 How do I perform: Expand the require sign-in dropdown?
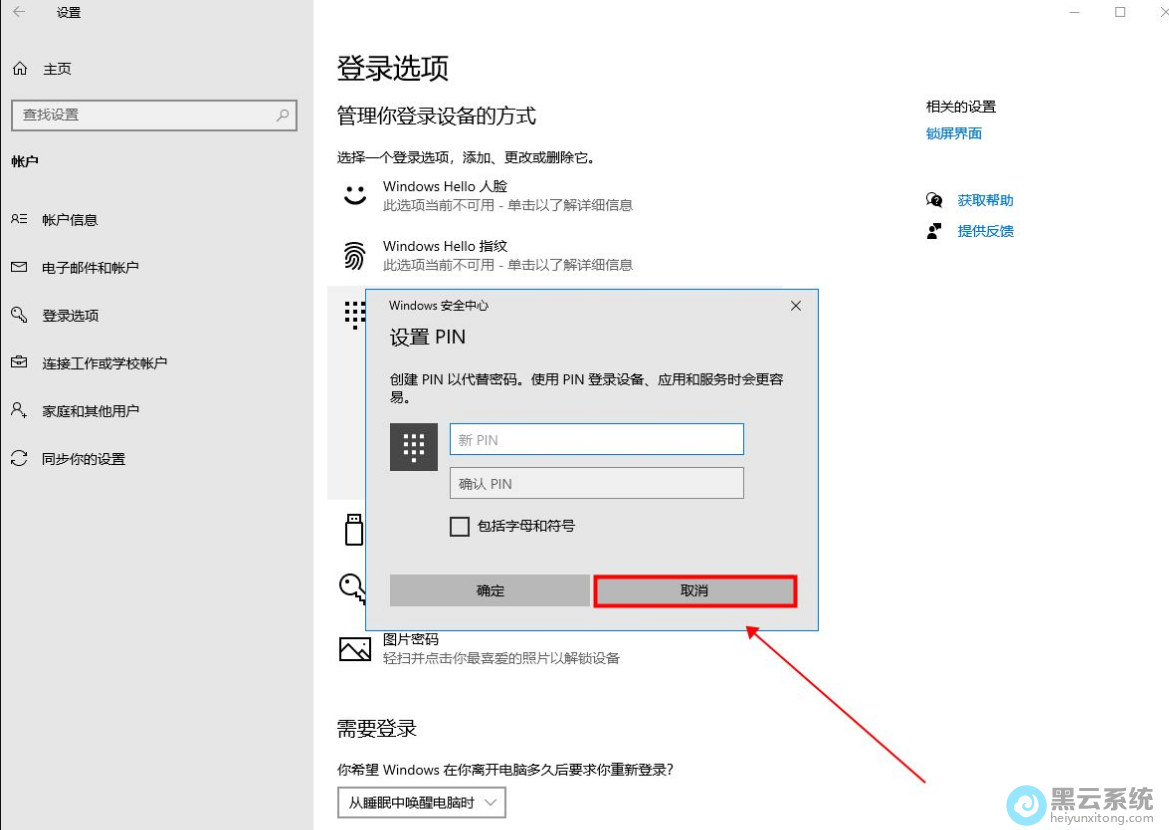421,802
